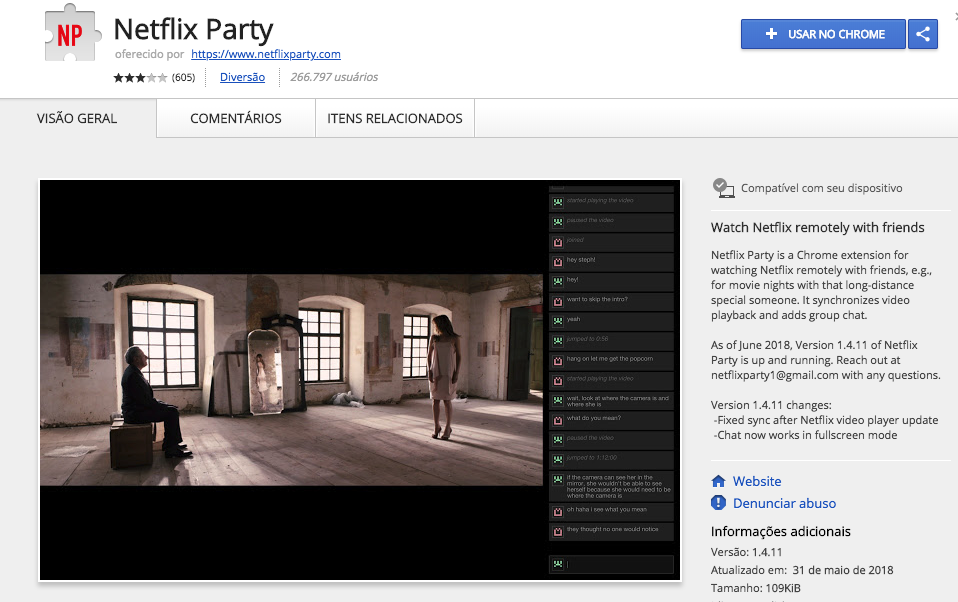Click the avatar beside "hey steph!" chat message

pos(558,260)
